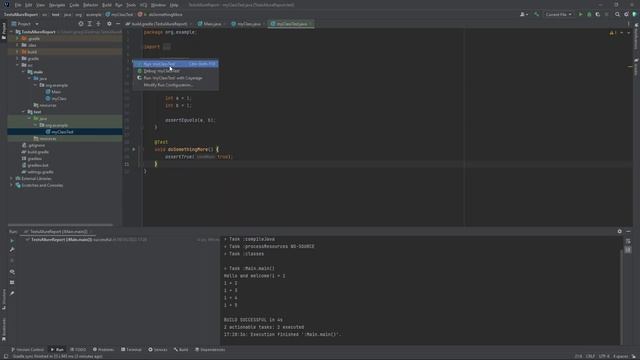
Task: Open TODO tool window button
Action: point(78,350)
